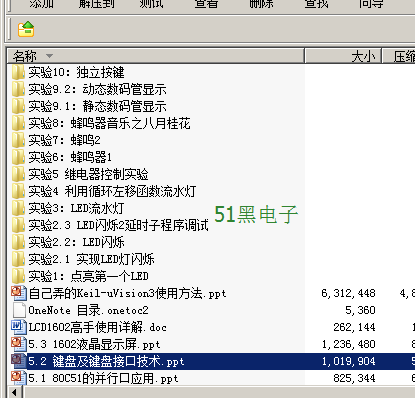415x398 pixels.
Task: Click the horizontal scrollbar left arrow
Action: (14, 393)
